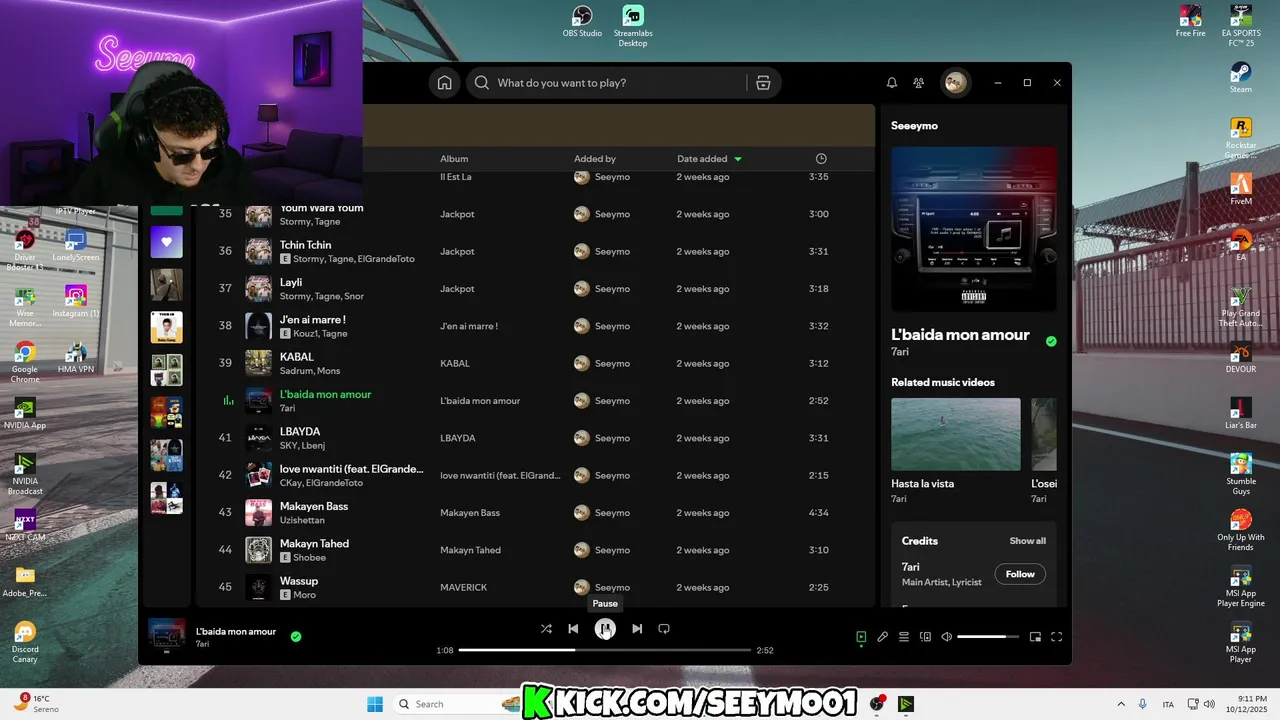Select track J'en ai marre !
The height and width of the screenshot is (720, 1280).
tap(535, 326)
